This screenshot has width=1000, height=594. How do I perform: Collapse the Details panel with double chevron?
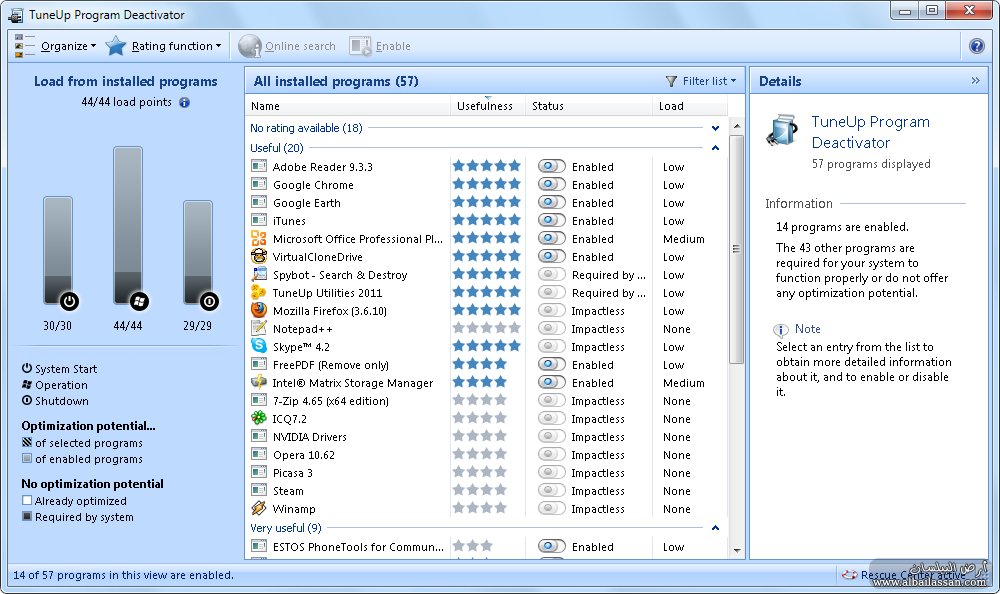975,80
